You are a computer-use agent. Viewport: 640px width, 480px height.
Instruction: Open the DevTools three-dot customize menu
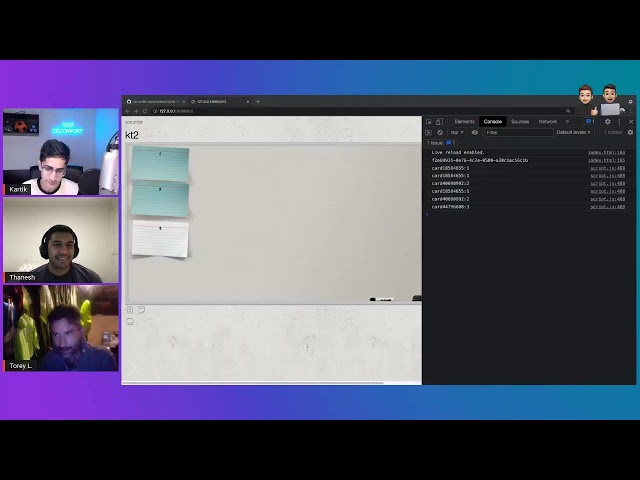619,122
